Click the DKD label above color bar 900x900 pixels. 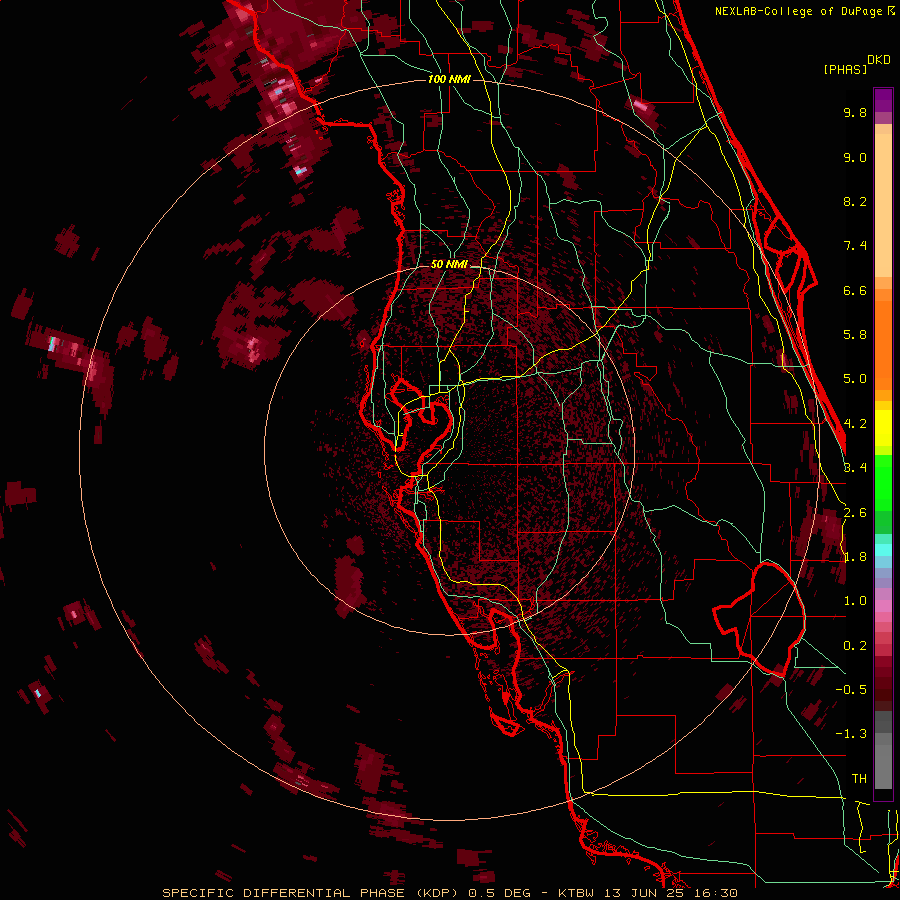click(x=878, y=60)
